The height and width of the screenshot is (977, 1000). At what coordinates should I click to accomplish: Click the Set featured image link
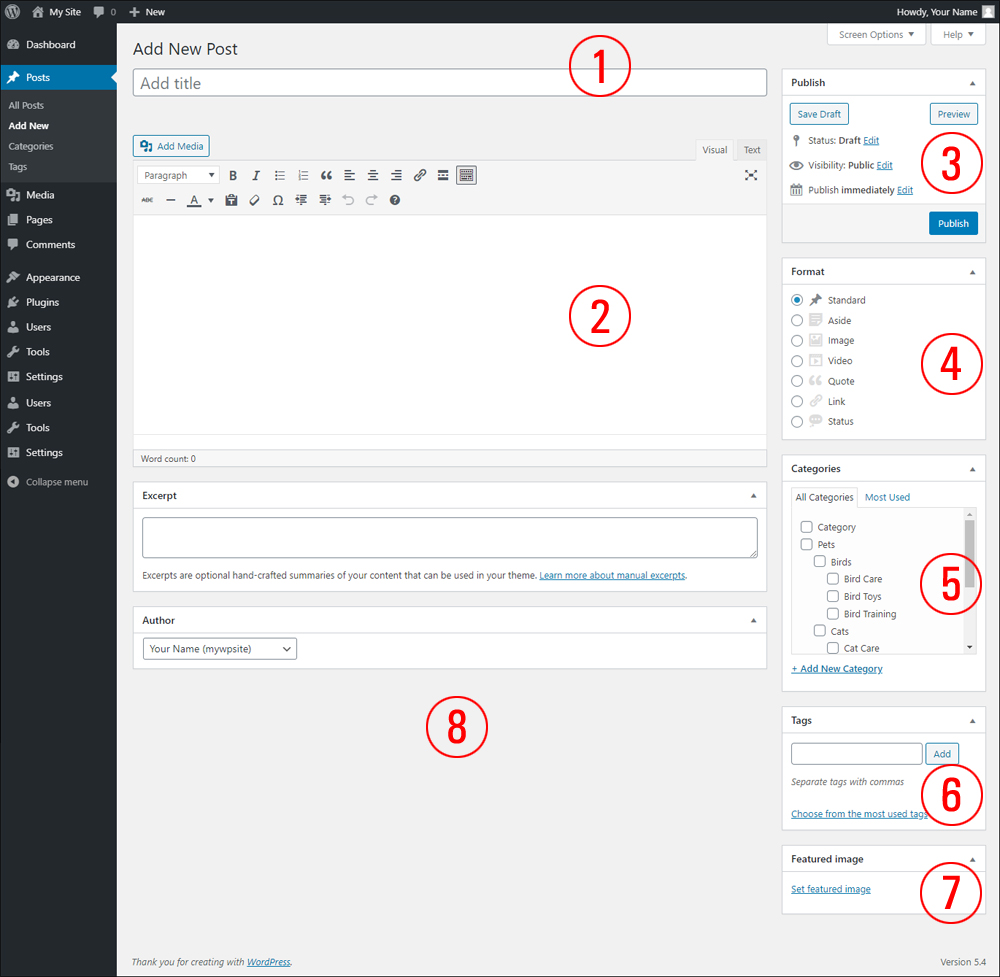(830, 889)
